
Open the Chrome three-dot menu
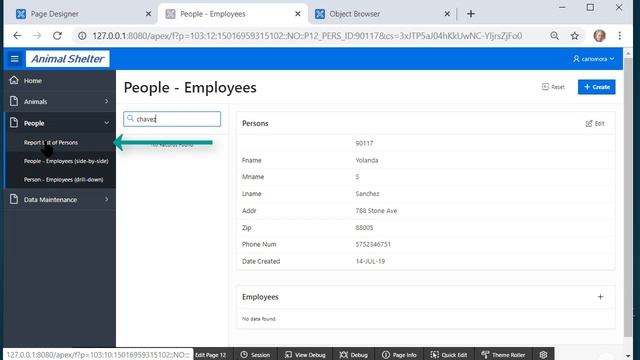point(620,36)
